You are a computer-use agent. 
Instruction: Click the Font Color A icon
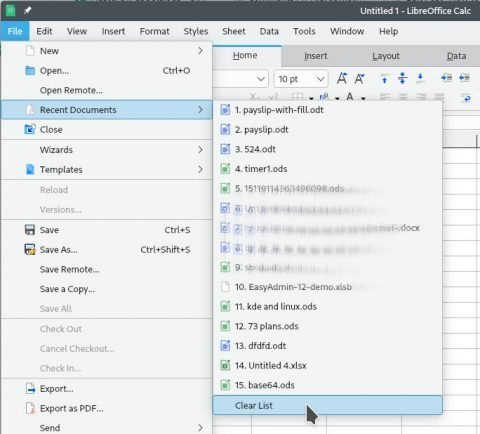point(350,97)
